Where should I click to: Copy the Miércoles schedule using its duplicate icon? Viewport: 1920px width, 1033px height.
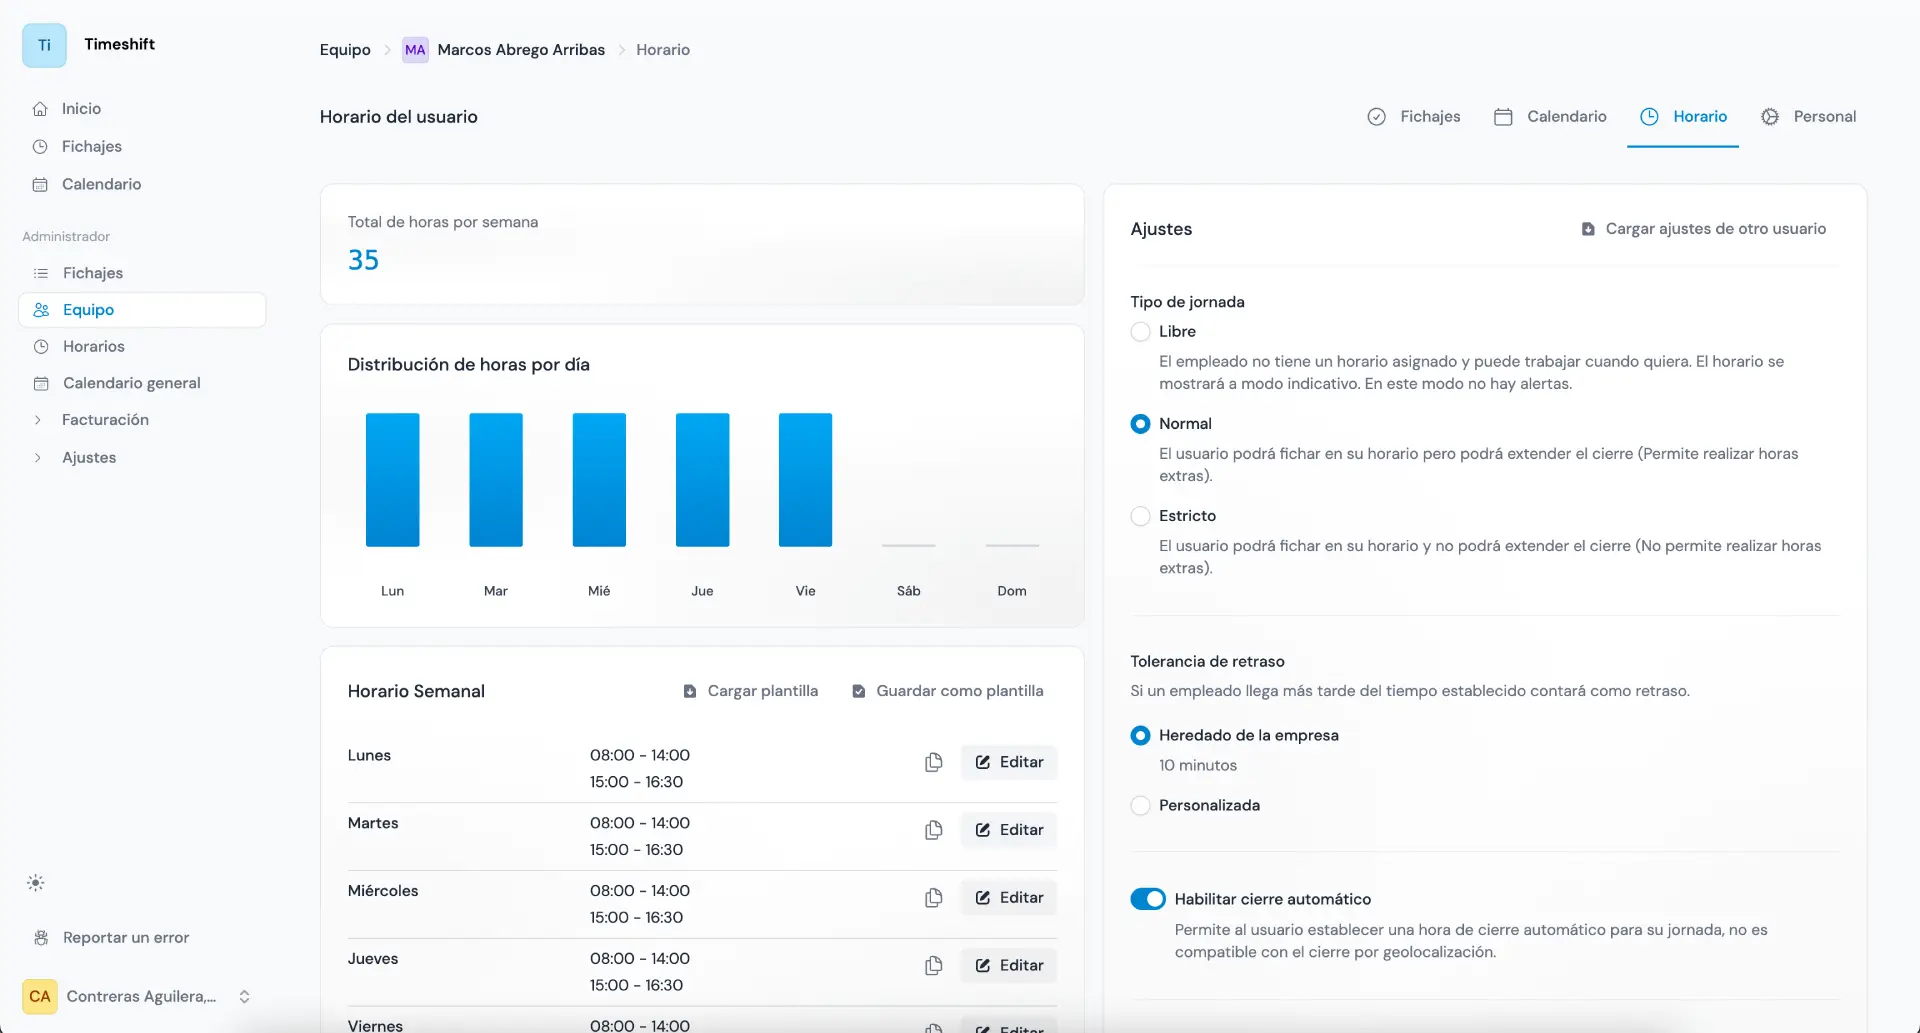point(933,898)
